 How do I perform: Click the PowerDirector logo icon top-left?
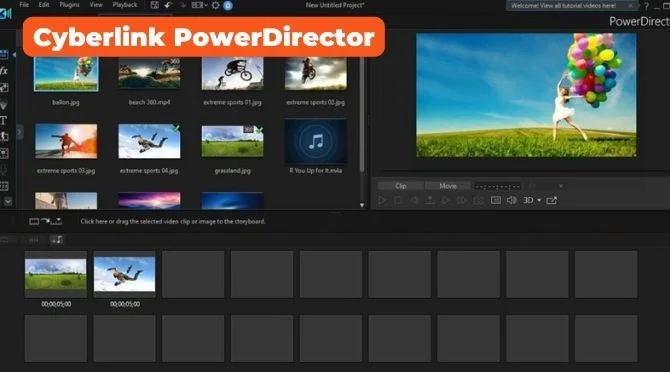[x=6, y=14]
